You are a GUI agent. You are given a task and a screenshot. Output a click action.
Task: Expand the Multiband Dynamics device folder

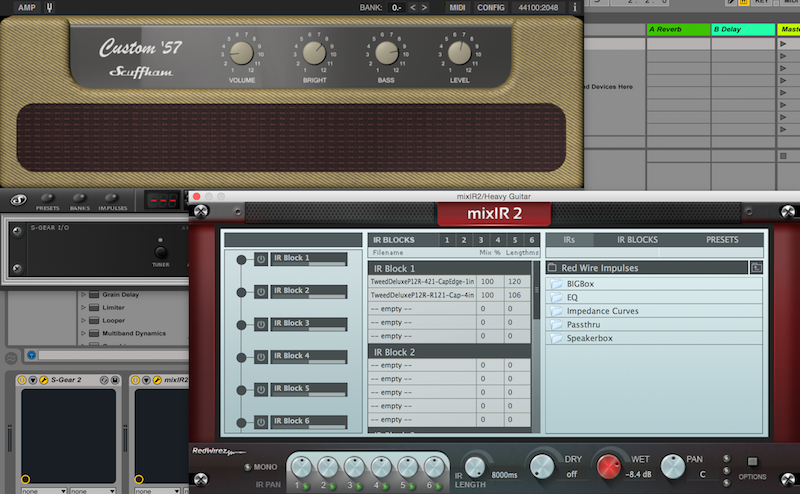84,333
